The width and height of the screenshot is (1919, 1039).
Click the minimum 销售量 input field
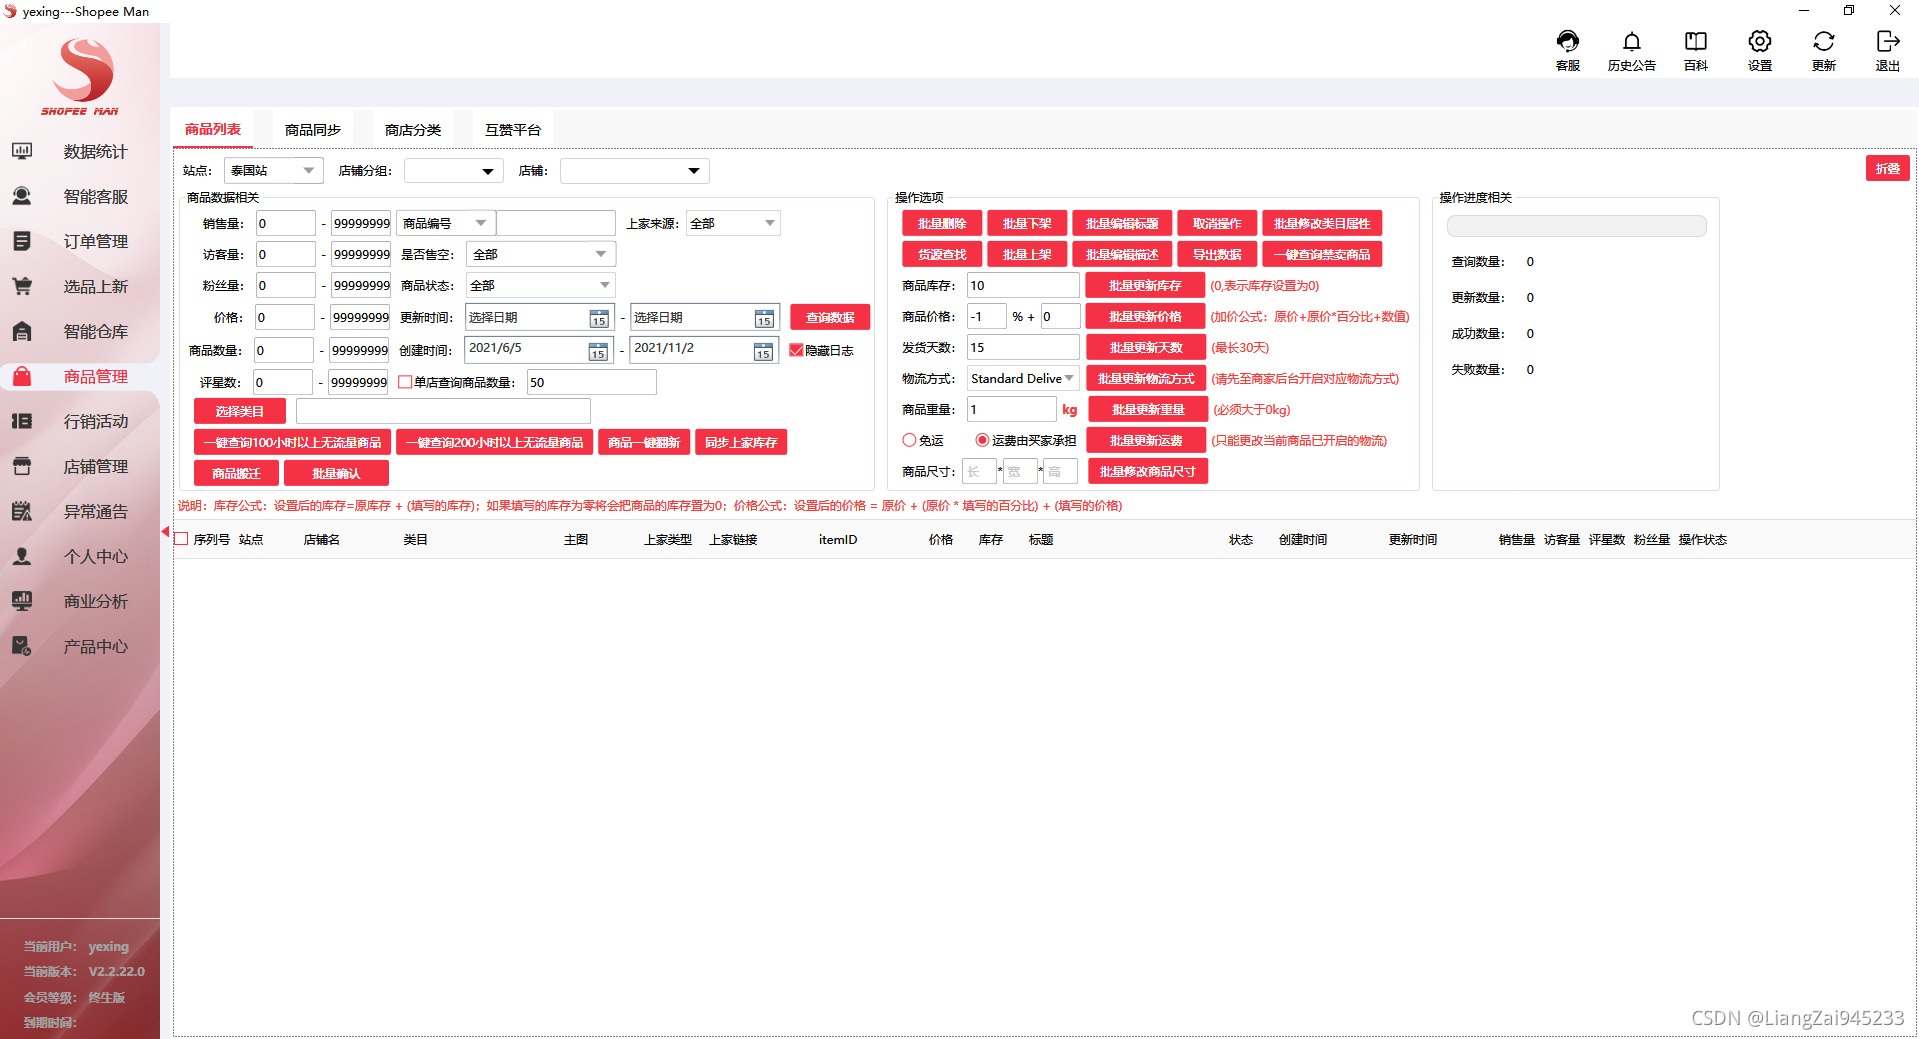[286, 223]
